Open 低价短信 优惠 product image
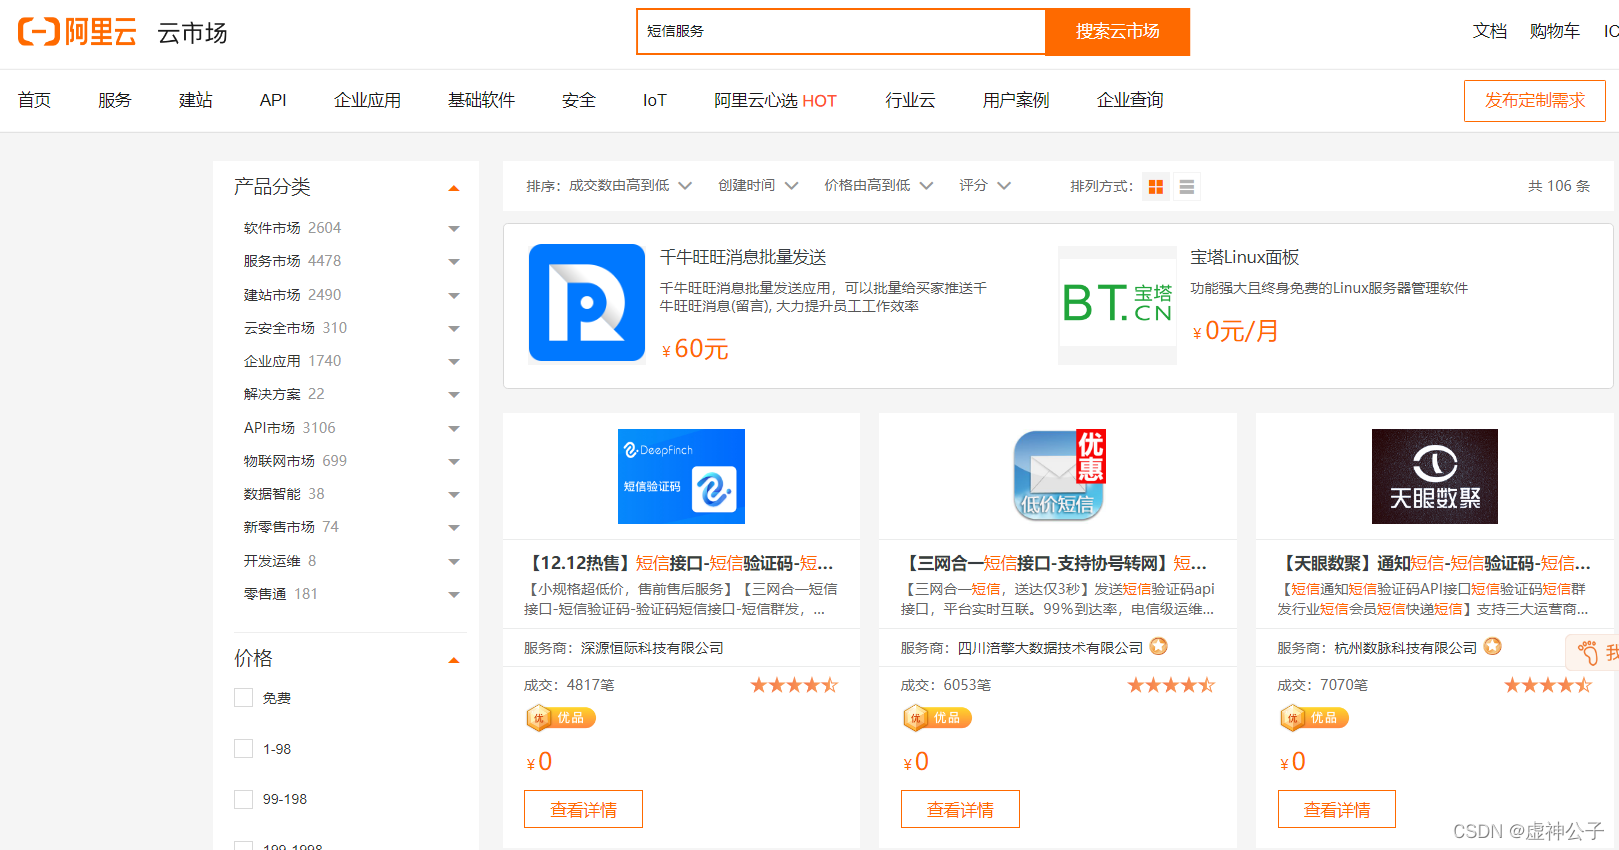 tap(1058, 476)
